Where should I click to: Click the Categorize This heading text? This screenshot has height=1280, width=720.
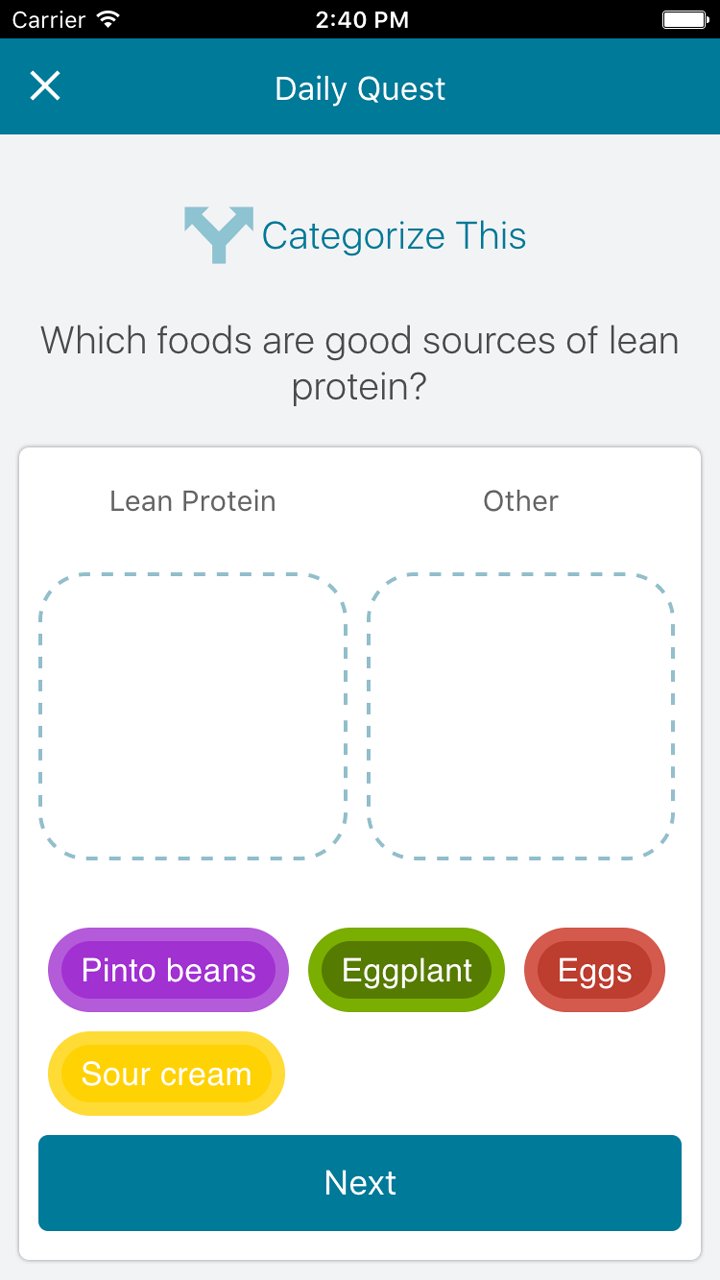tap(394, 236)
